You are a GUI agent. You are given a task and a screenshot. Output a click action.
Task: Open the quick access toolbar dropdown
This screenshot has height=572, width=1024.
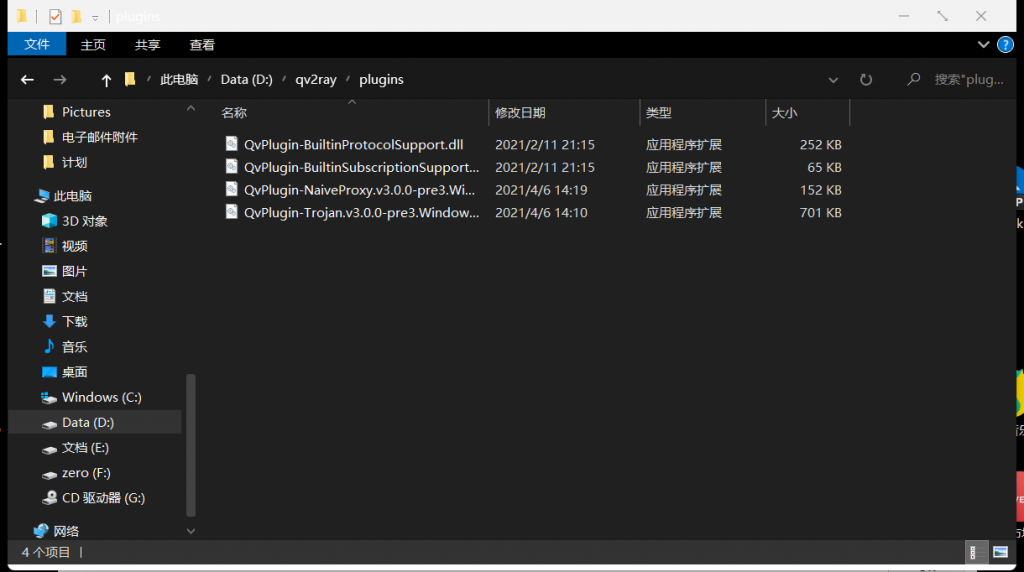point(95,17)
